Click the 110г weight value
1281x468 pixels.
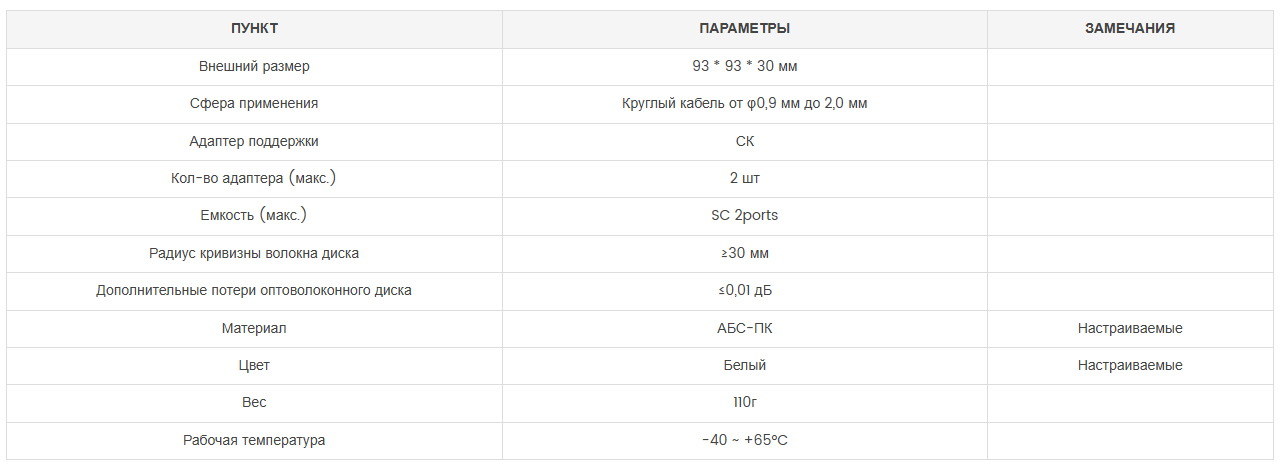744,402
